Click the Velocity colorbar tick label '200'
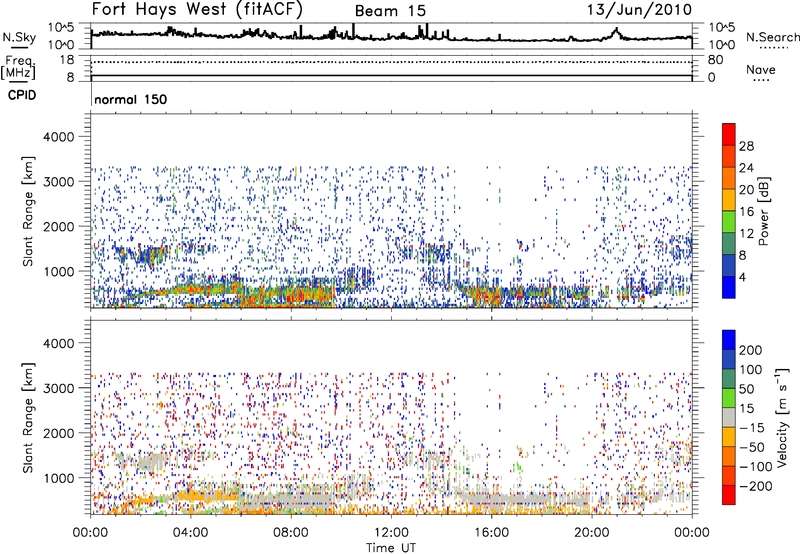Viewport: 800px width, 554px height. (x=751, y=350)
